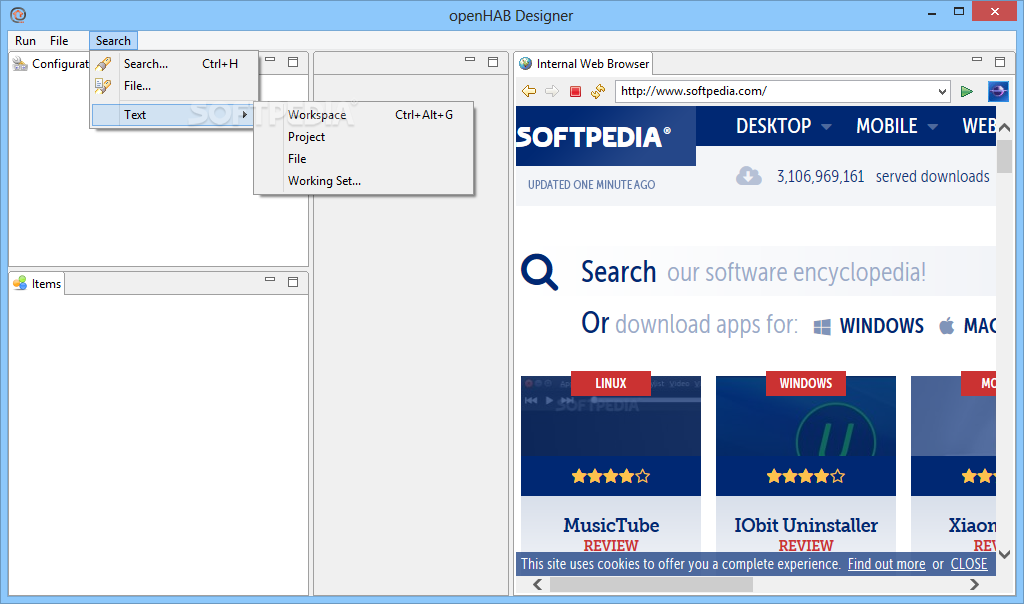This screenshot has width=1024, height=604.
Task: Click the Softpedia logo
Action: (594, 136)
